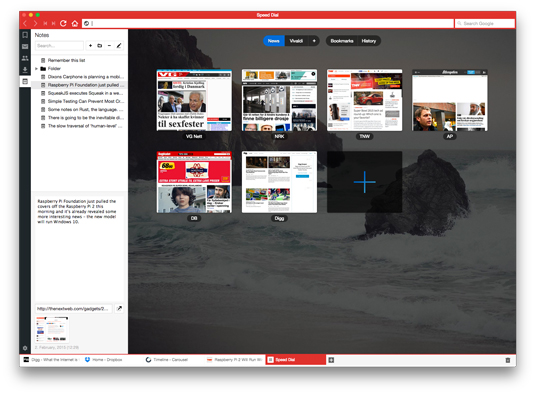Image resolution: width=535 pixels, height=394 pixels.
Task: Click the note body text area
Action: click(79, 248)
